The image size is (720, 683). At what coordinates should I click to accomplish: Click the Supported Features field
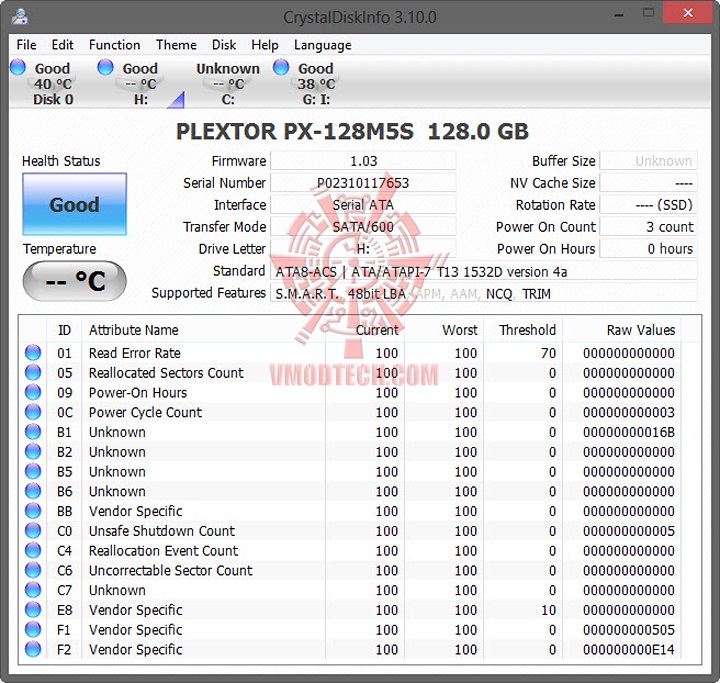484,294
